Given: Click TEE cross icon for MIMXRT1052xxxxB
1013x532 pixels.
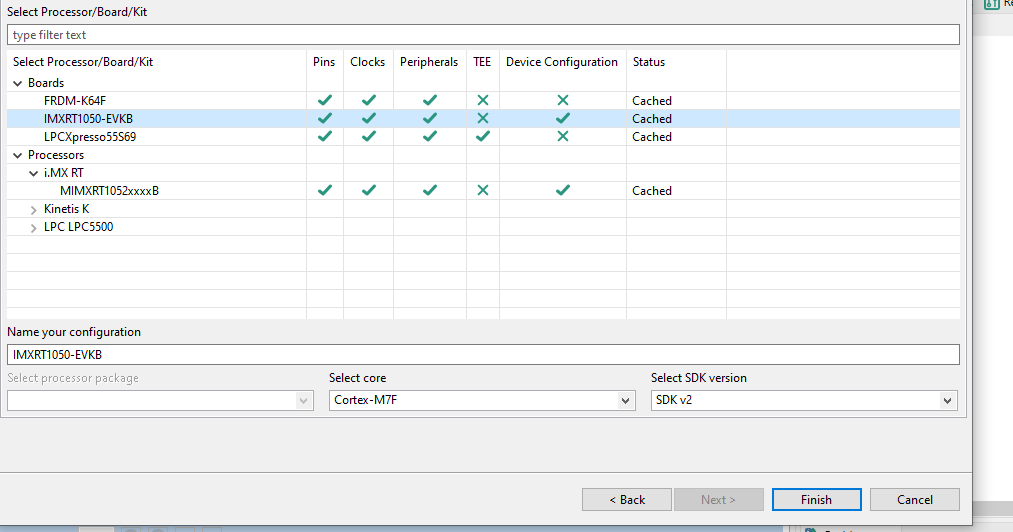Looking at the screenshot, I should pyautogui.click(x=483, y=191).
